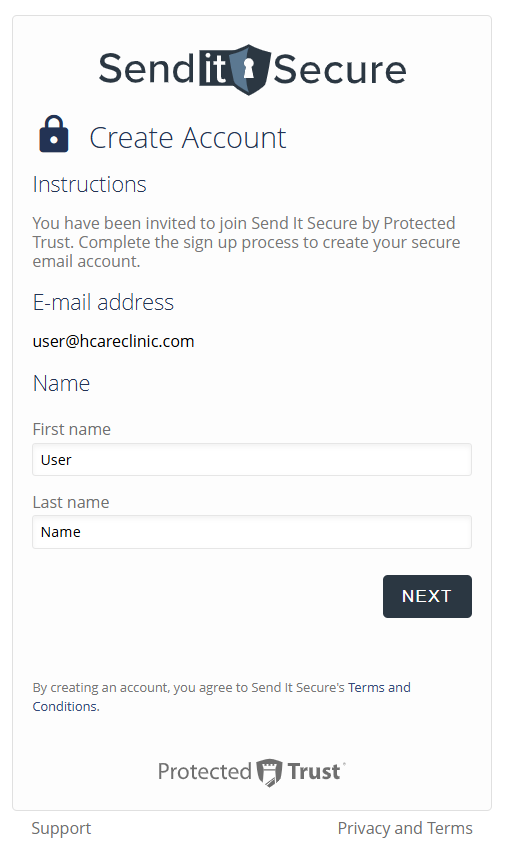Click the Protected Trust footer logo

[251, 772]
